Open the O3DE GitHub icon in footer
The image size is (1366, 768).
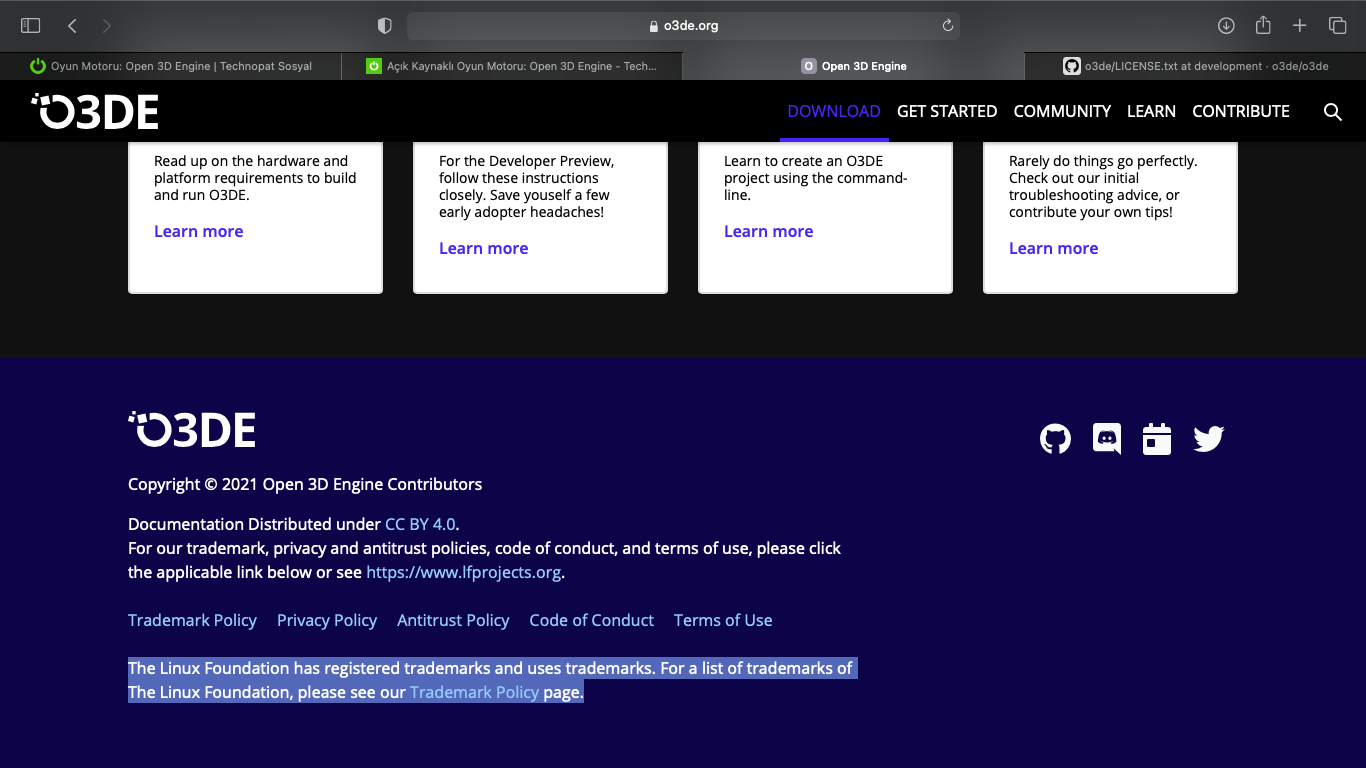[1055, 439]
